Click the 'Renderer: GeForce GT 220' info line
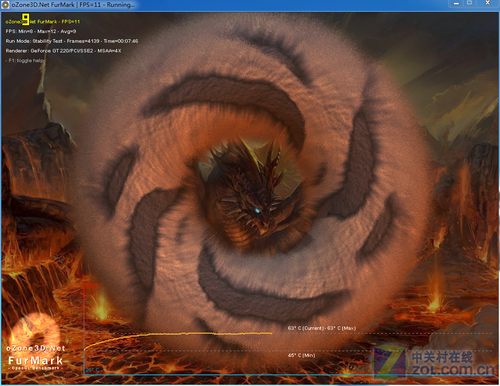Viewport: 500px width, 386px height. click(63, 51)
